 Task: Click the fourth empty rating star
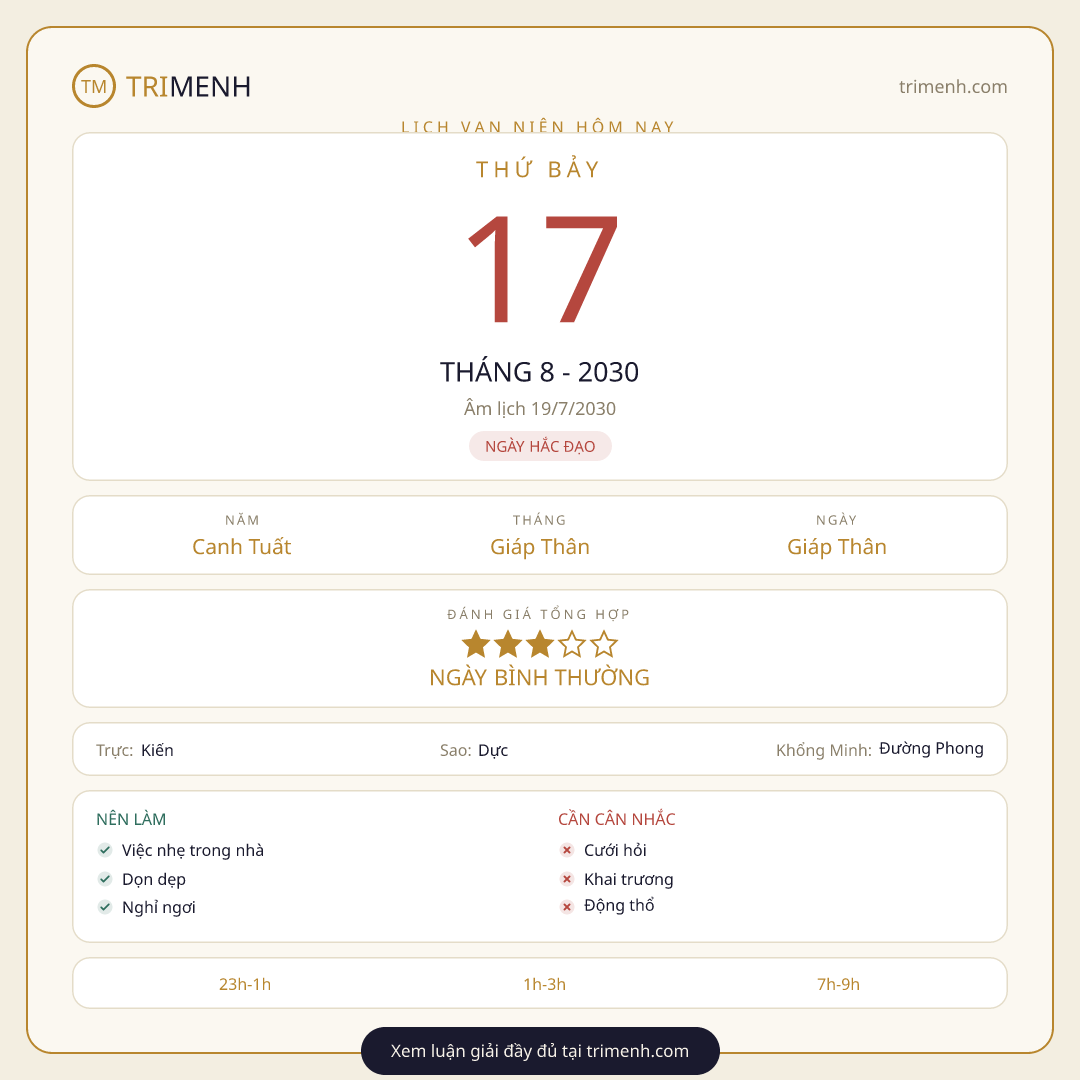pyautogui.click(x=572, y=645)
